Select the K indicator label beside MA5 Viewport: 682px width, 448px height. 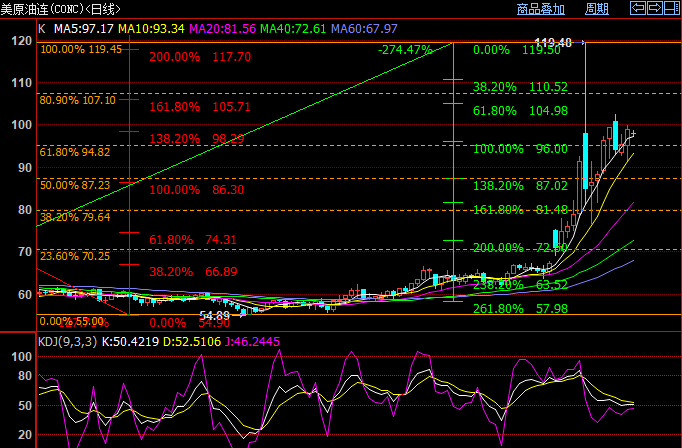pos(41,28)
